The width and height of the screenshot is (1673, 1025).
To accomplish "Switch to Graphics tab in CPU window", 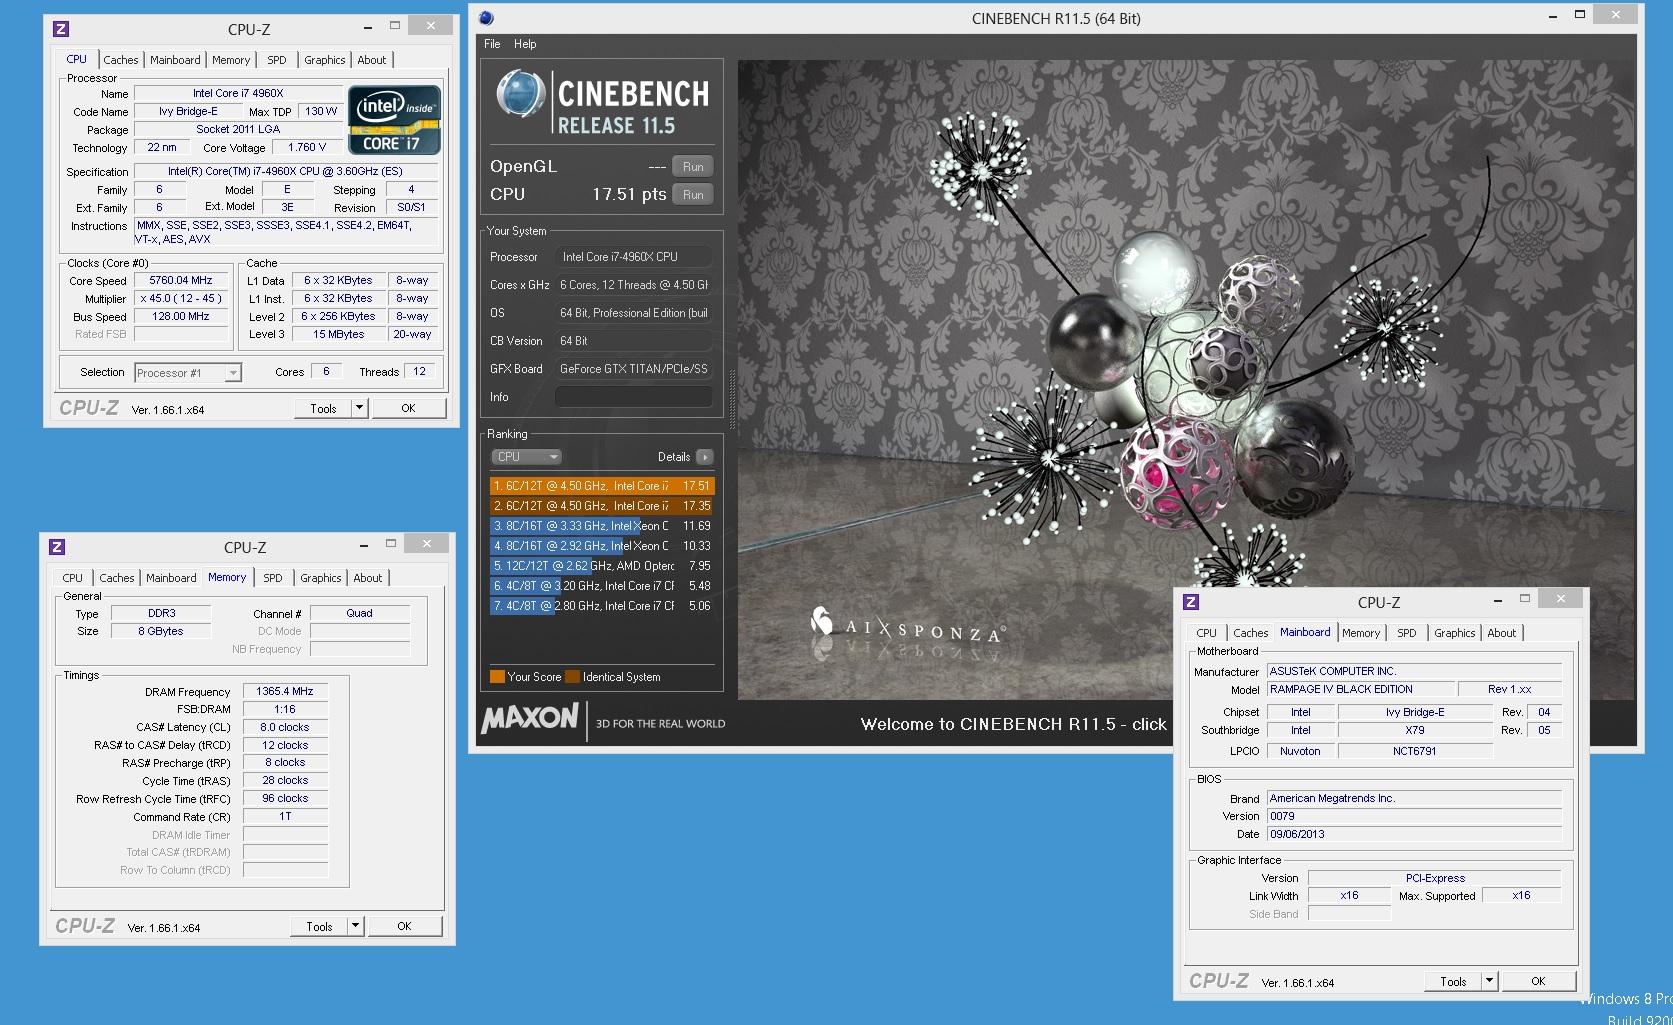I will (325, 60).
